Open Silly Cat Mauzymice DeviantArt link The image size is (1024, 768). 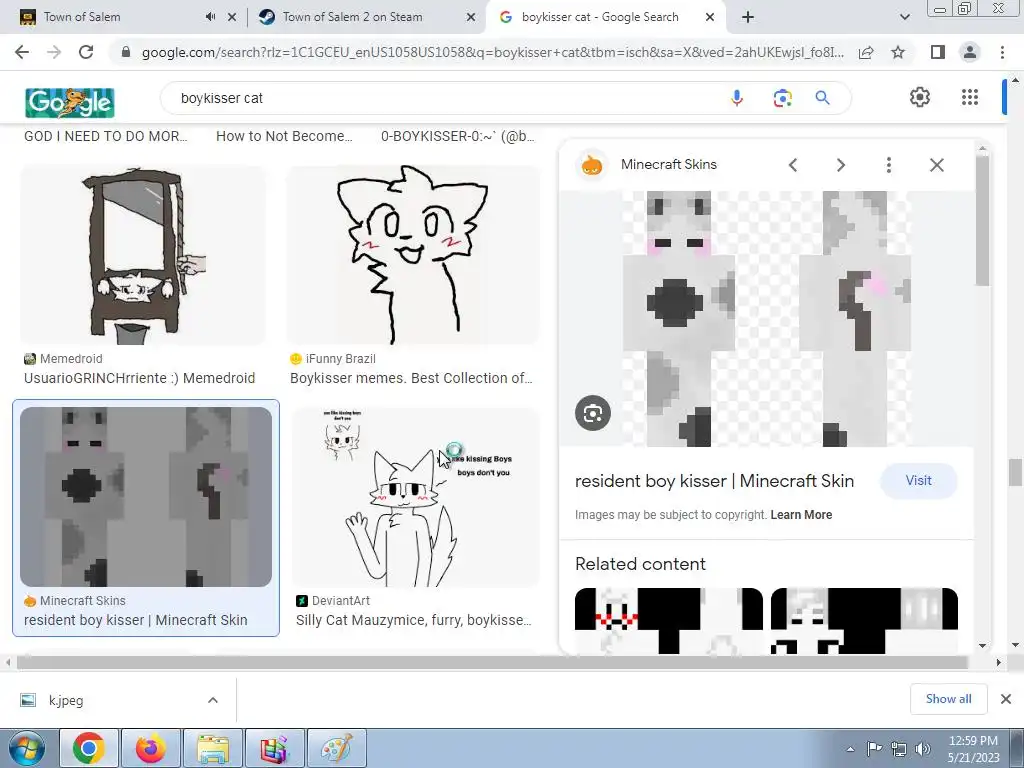tap(414, 620)
